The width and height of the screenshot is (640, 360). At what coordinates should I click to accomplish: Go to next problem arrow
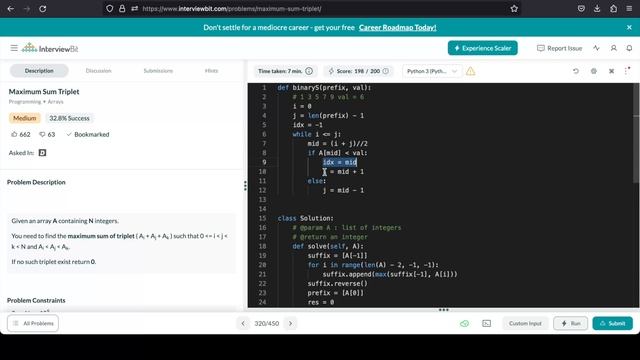[291, 323]
